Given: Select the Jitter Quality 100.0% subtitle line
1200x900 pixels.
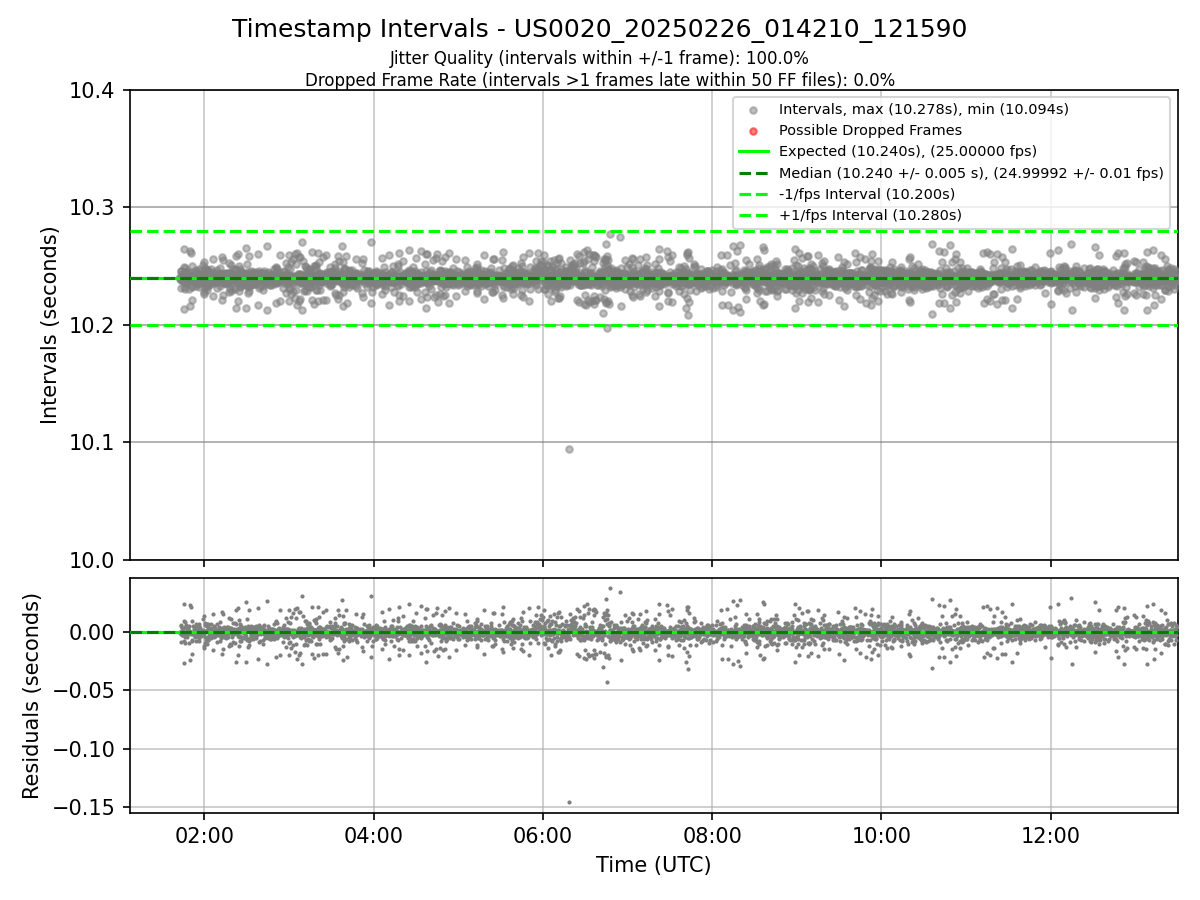Looking at the screenshot, I should (x=599, y=58).
